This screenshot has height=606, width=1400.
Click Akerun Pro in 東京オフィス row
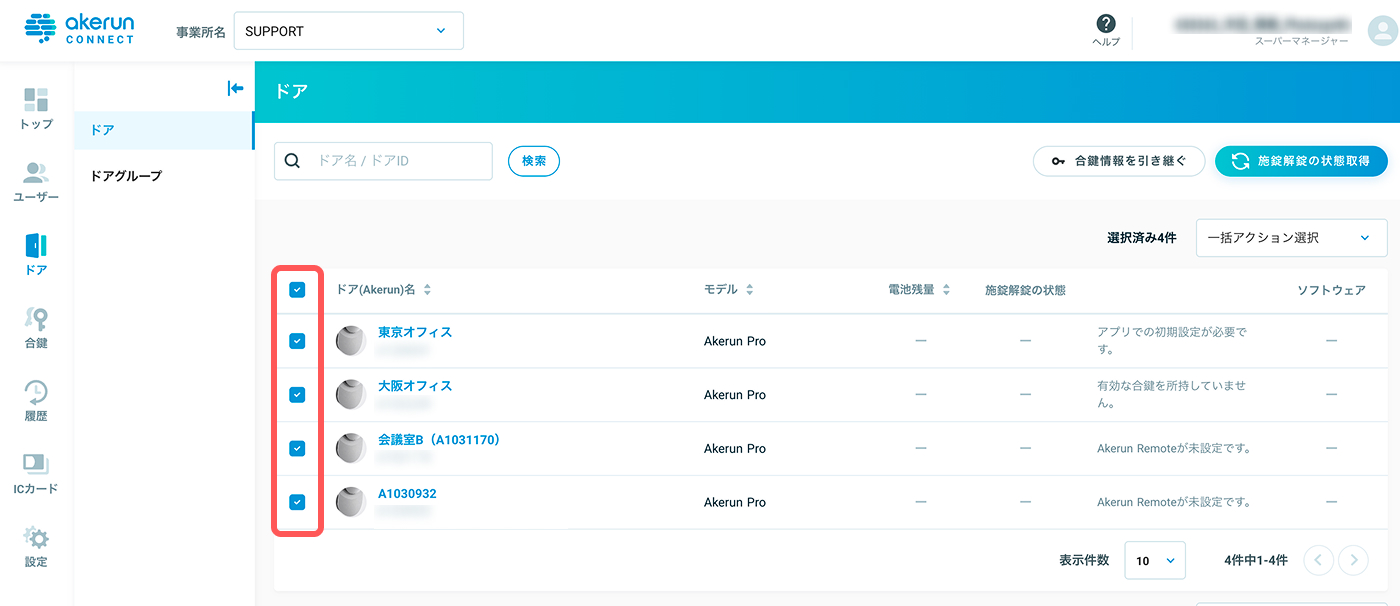(x=735, y=341)
